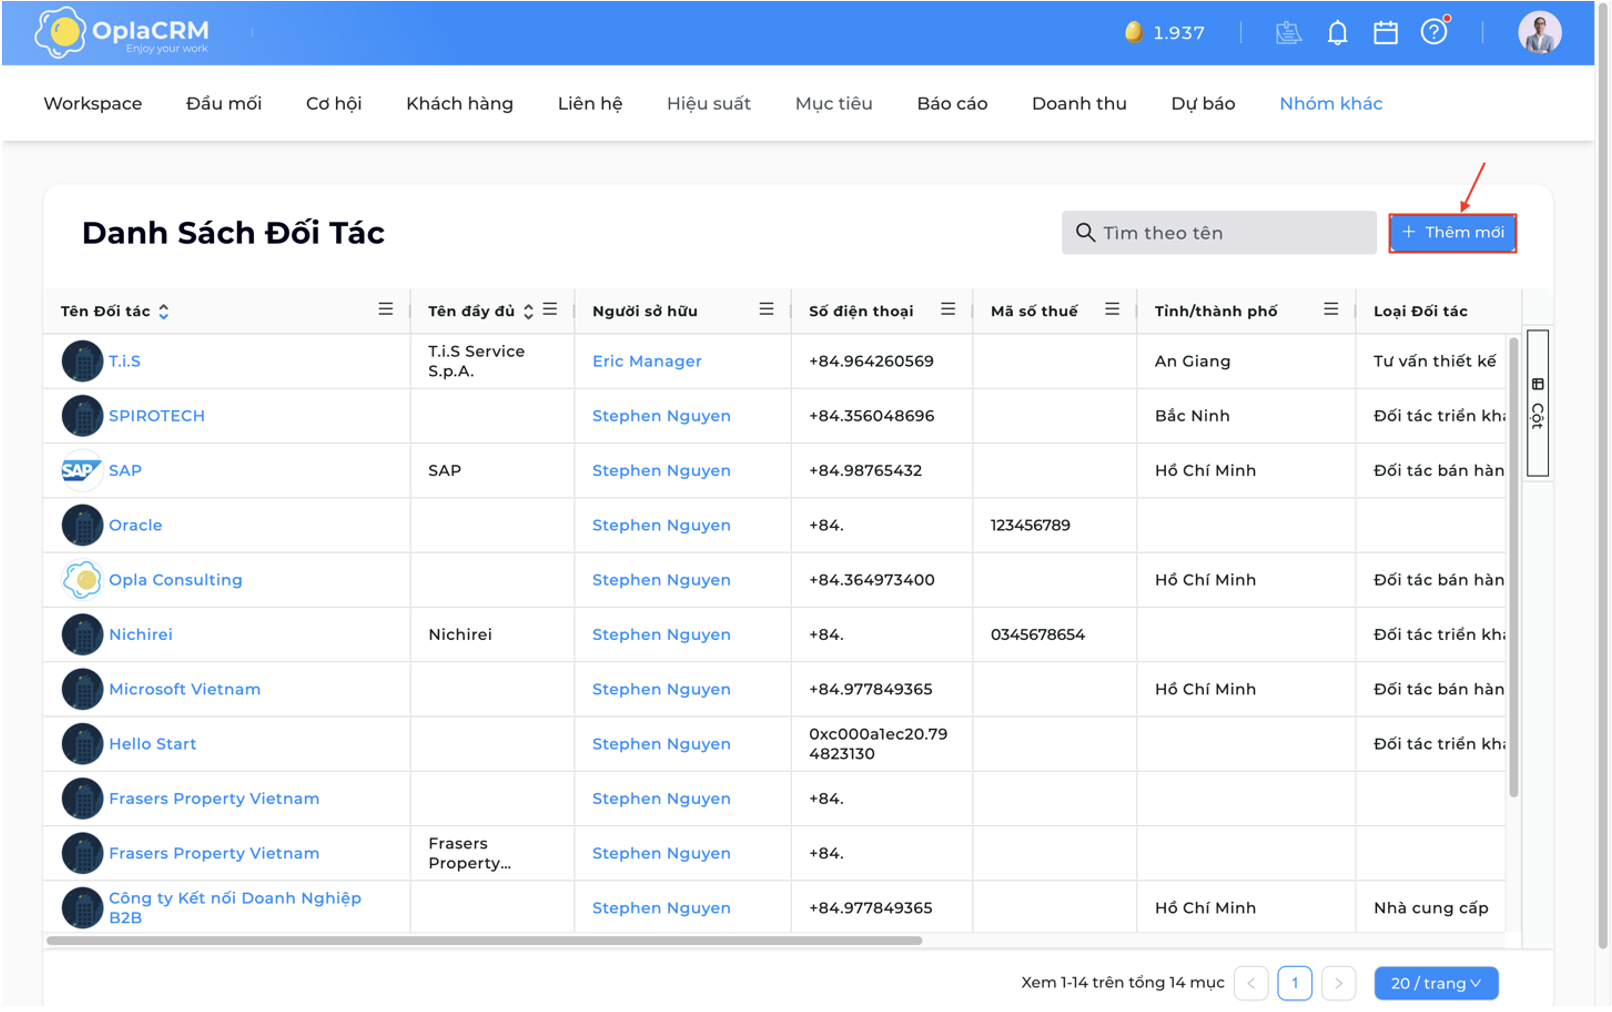Click the Thêm mới button
The image size is (1612, 1012).
coord(1453,232)
